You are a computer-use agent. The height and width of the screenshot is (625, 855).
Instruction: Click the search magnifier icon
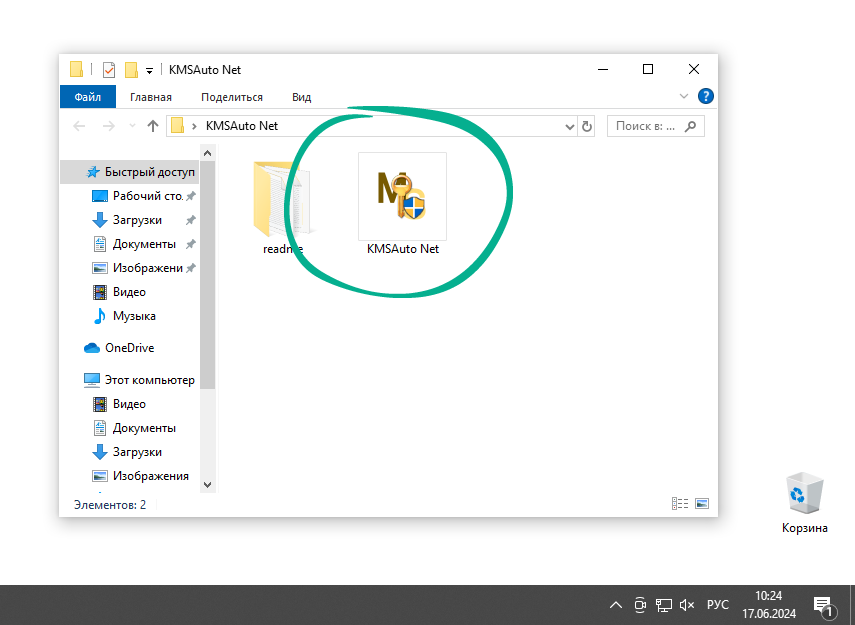coord(690,126)
